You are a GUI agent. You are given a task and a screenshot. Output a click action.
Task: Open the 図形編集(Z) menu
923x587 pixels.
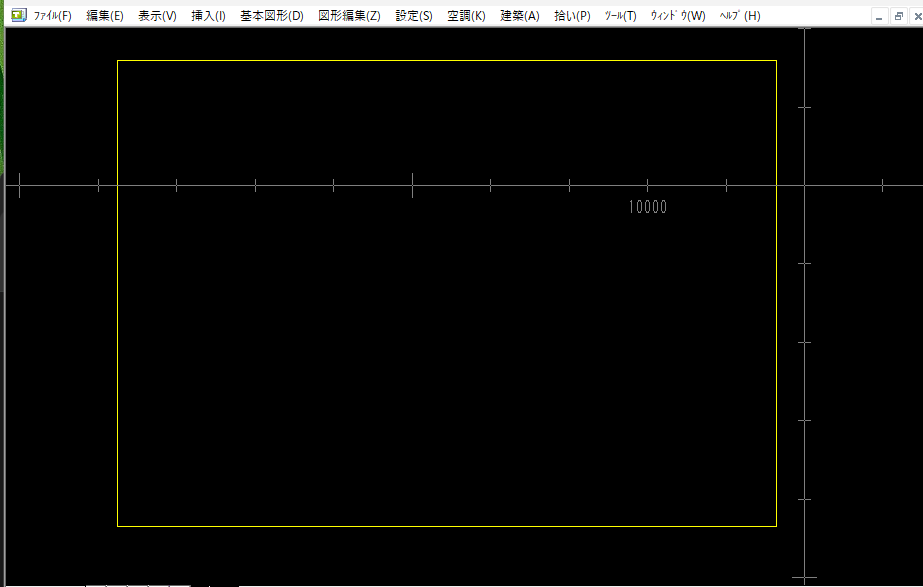tap(349, 16)
